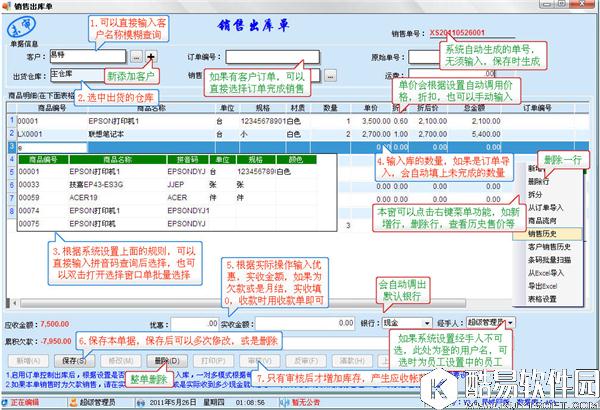Click the 销售出库单 title bar app icon
600x410 pixels.
tap(7, 6)
